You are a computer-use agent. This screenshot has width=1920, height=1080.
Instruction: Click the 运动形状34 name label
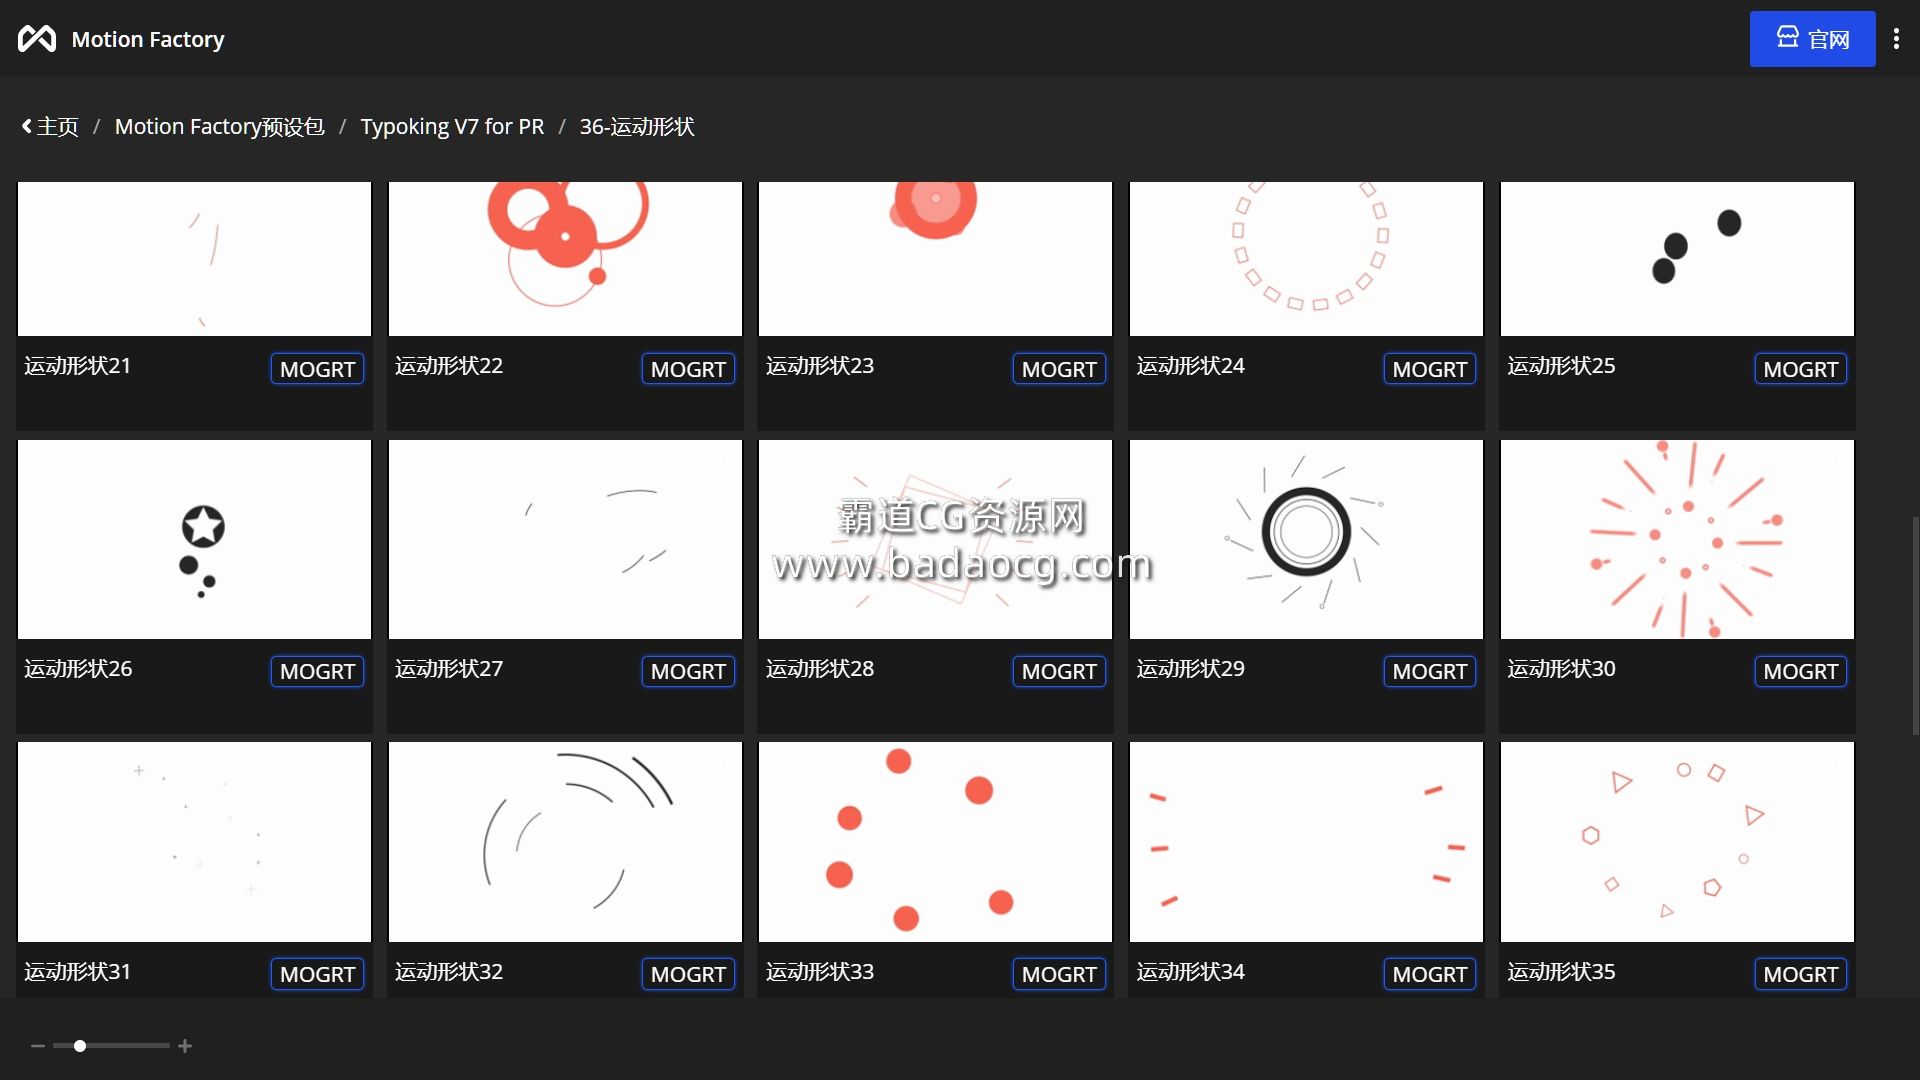point(1191,972)
